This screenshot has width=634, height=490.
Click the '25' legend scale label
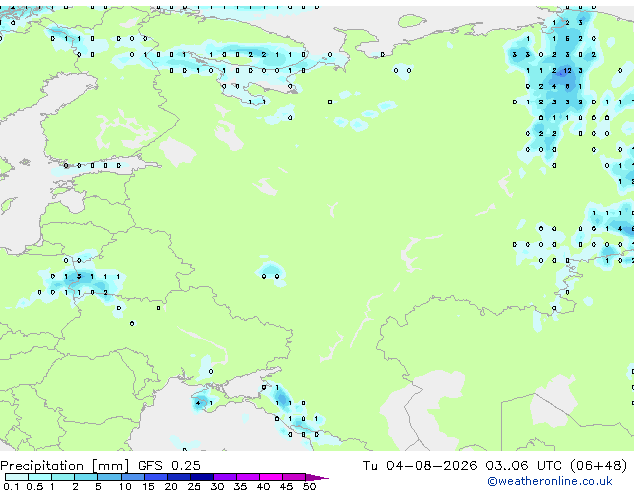194,486
